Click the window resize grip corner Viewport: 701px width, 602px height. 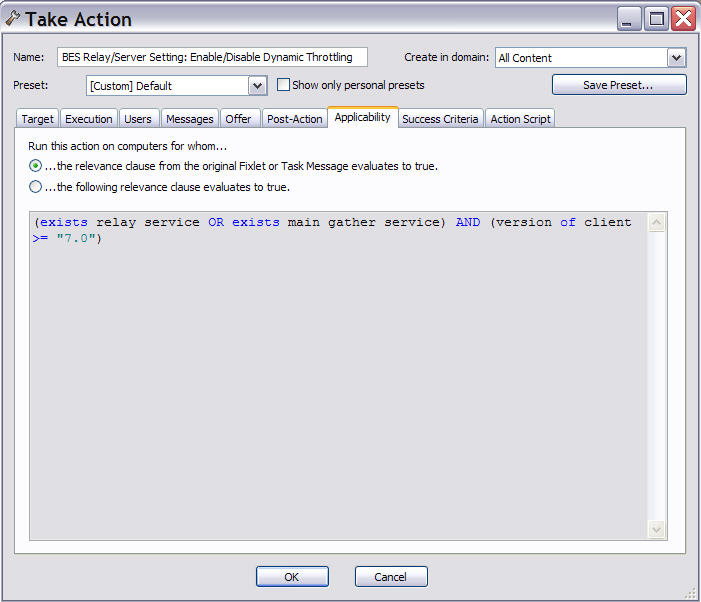point(691,593)
